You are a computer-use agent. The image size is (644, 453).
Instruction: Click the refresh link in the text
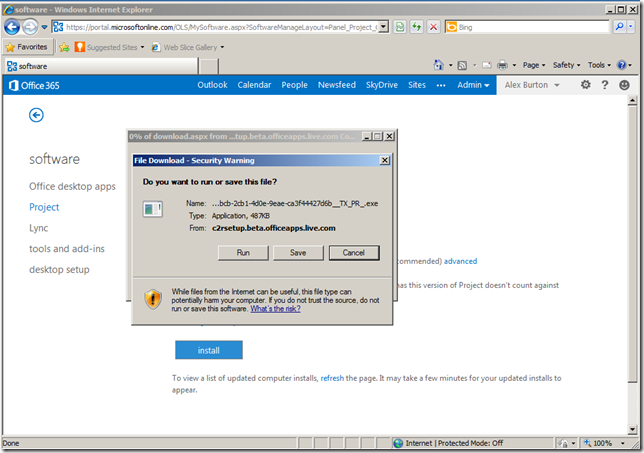click(332, 378)
